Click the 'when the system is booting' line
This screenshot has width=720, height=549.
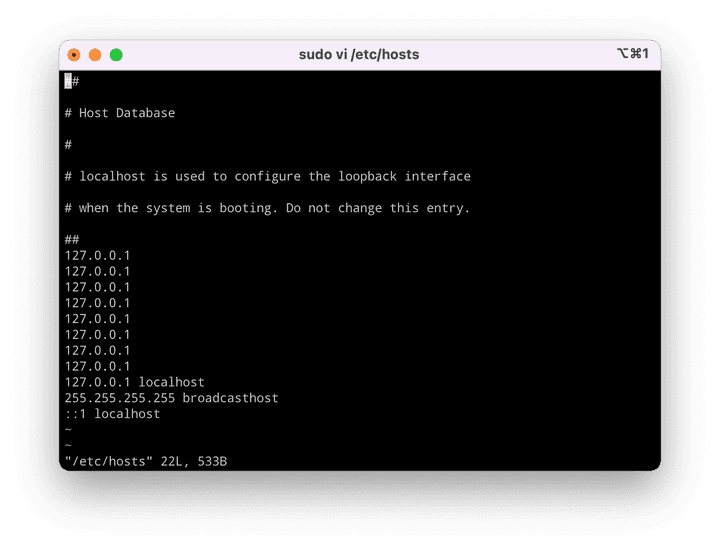coord(267,208)
